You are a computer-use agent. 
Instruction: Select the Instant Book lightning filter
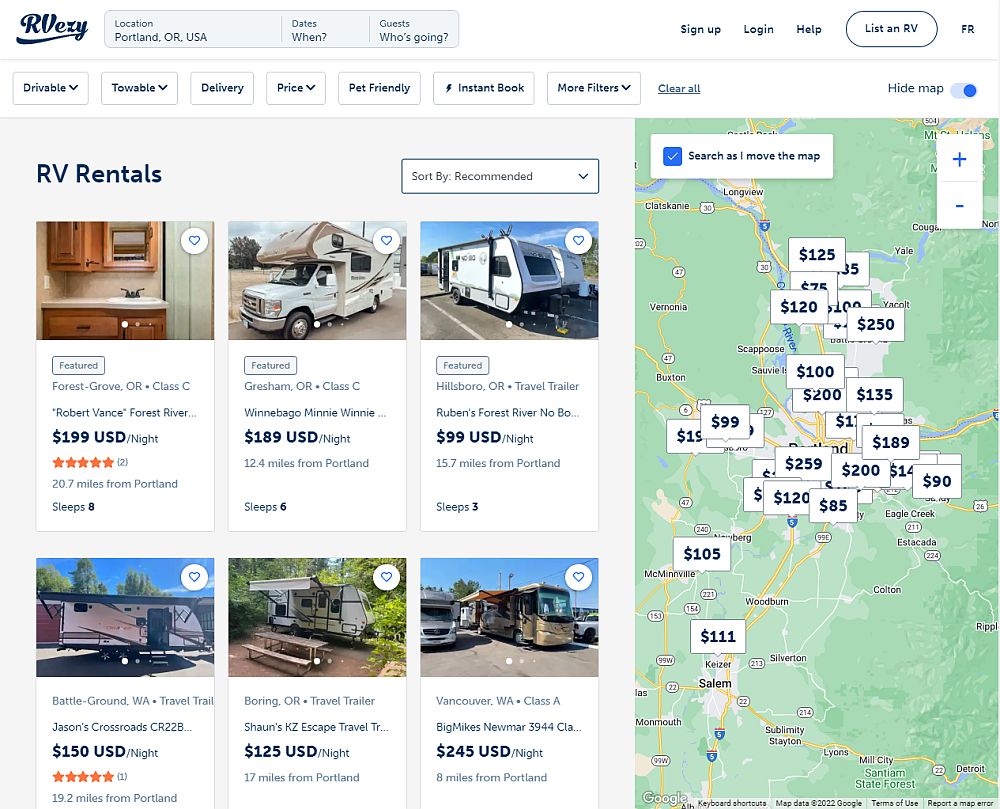point(483,88)
